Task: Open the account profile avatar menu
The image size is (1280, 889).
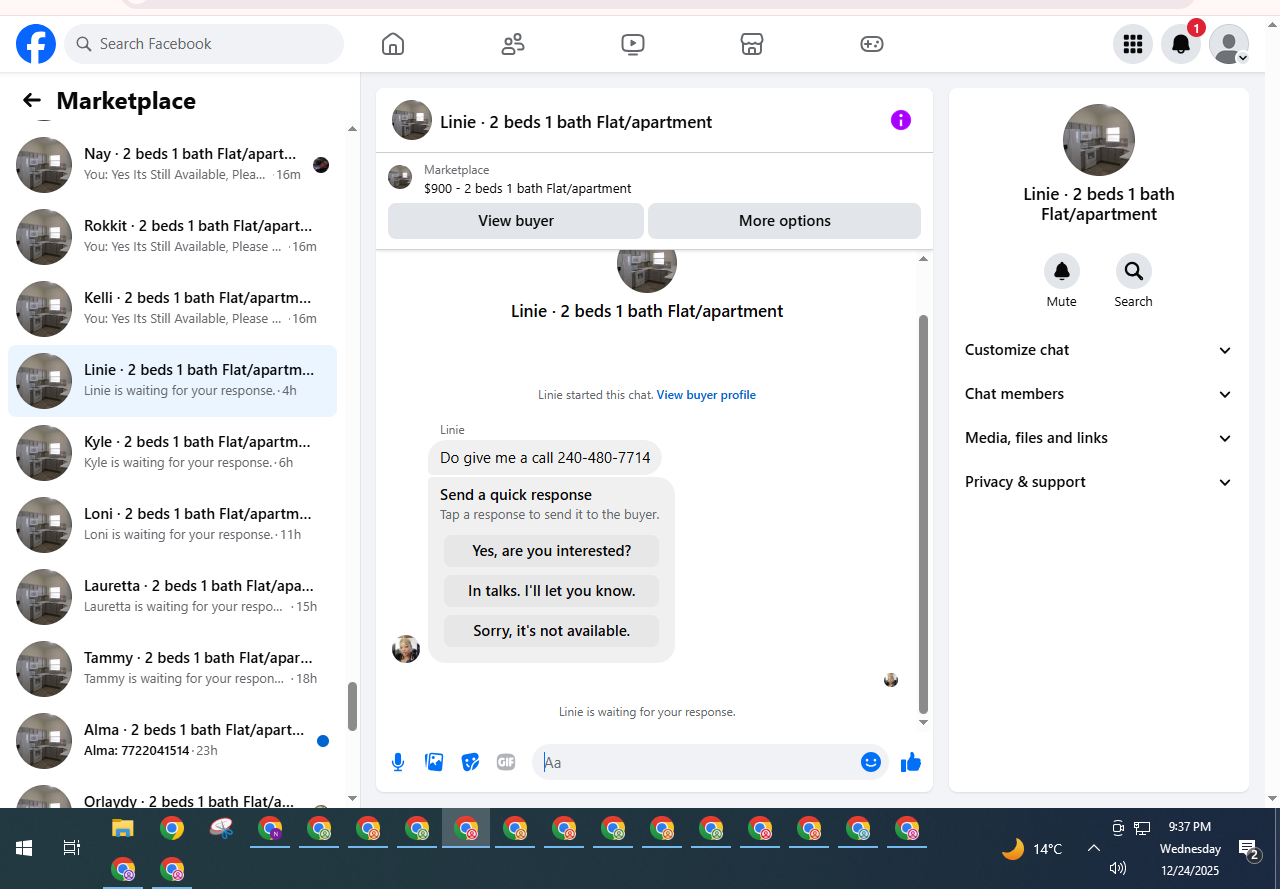Action: 1229,44
